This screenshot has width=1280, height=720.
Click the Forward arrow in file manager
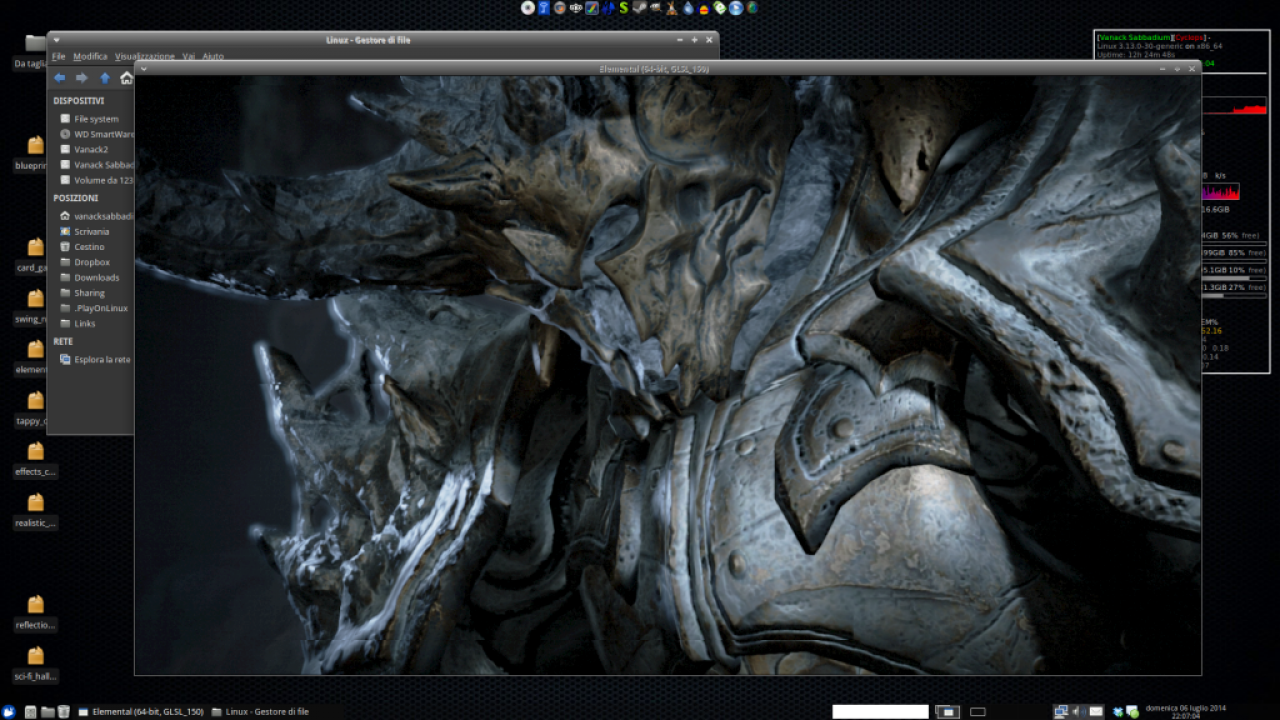point(82,78)
